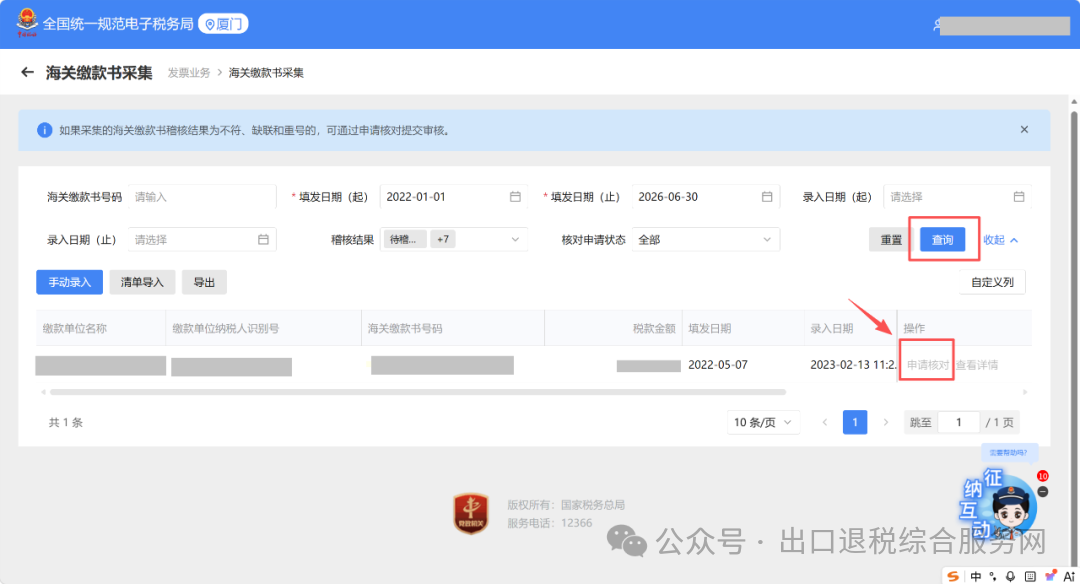This screenshot has width=1080, height=584.
Task: Open calendar for 填发日期（起）
Action: pyautogui.click(x=515, y=197)
